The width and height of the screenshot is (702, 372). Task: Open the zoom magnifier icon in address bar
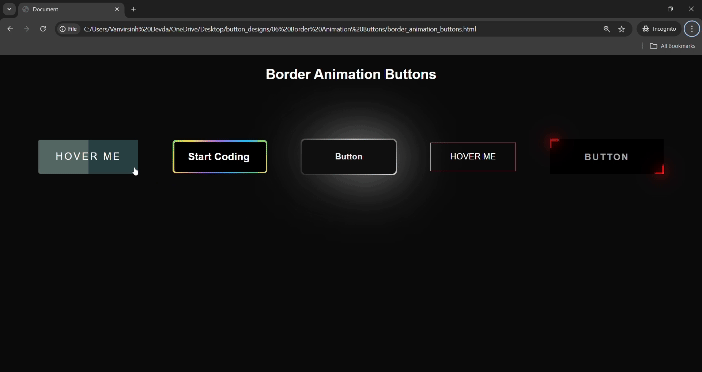pyautogui.click(x=607, y=29)
